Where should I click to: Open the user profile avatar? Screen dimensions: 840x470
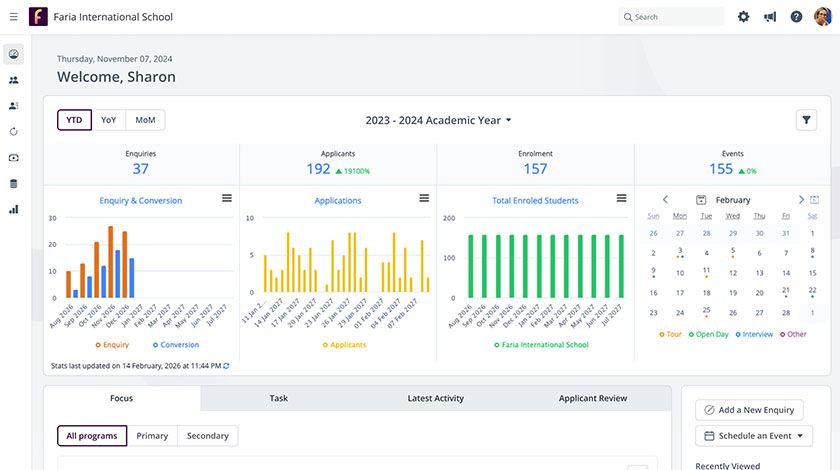click(822, 17)
